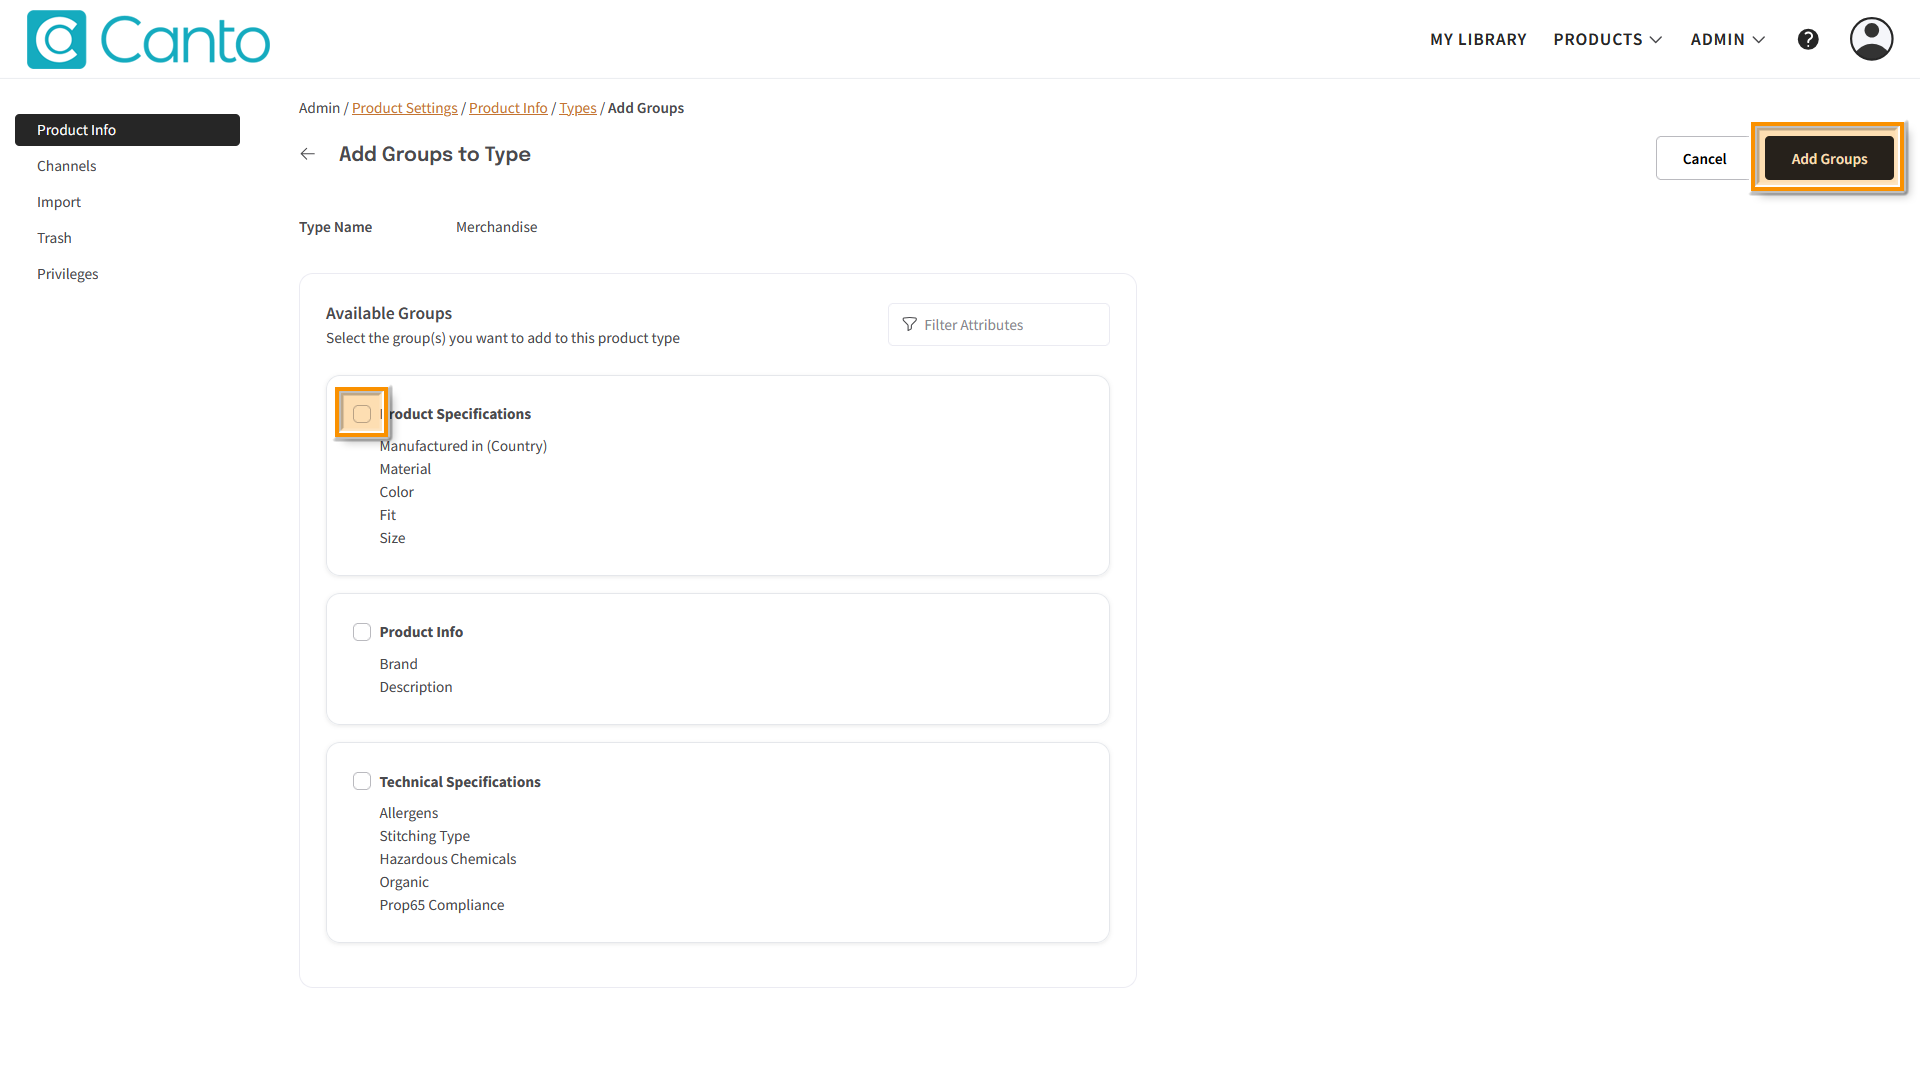Viewport: 1920px width, 1080px height.
Task: Select the Product Info group checkbox
Action: (362, 632)
